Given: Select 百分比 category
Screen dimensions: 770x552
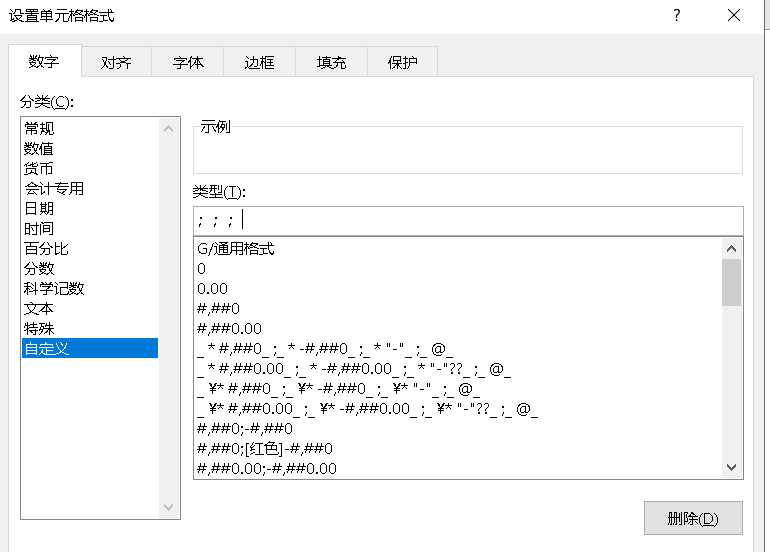Looking at the screenshot, I should (x=90, y=248).
